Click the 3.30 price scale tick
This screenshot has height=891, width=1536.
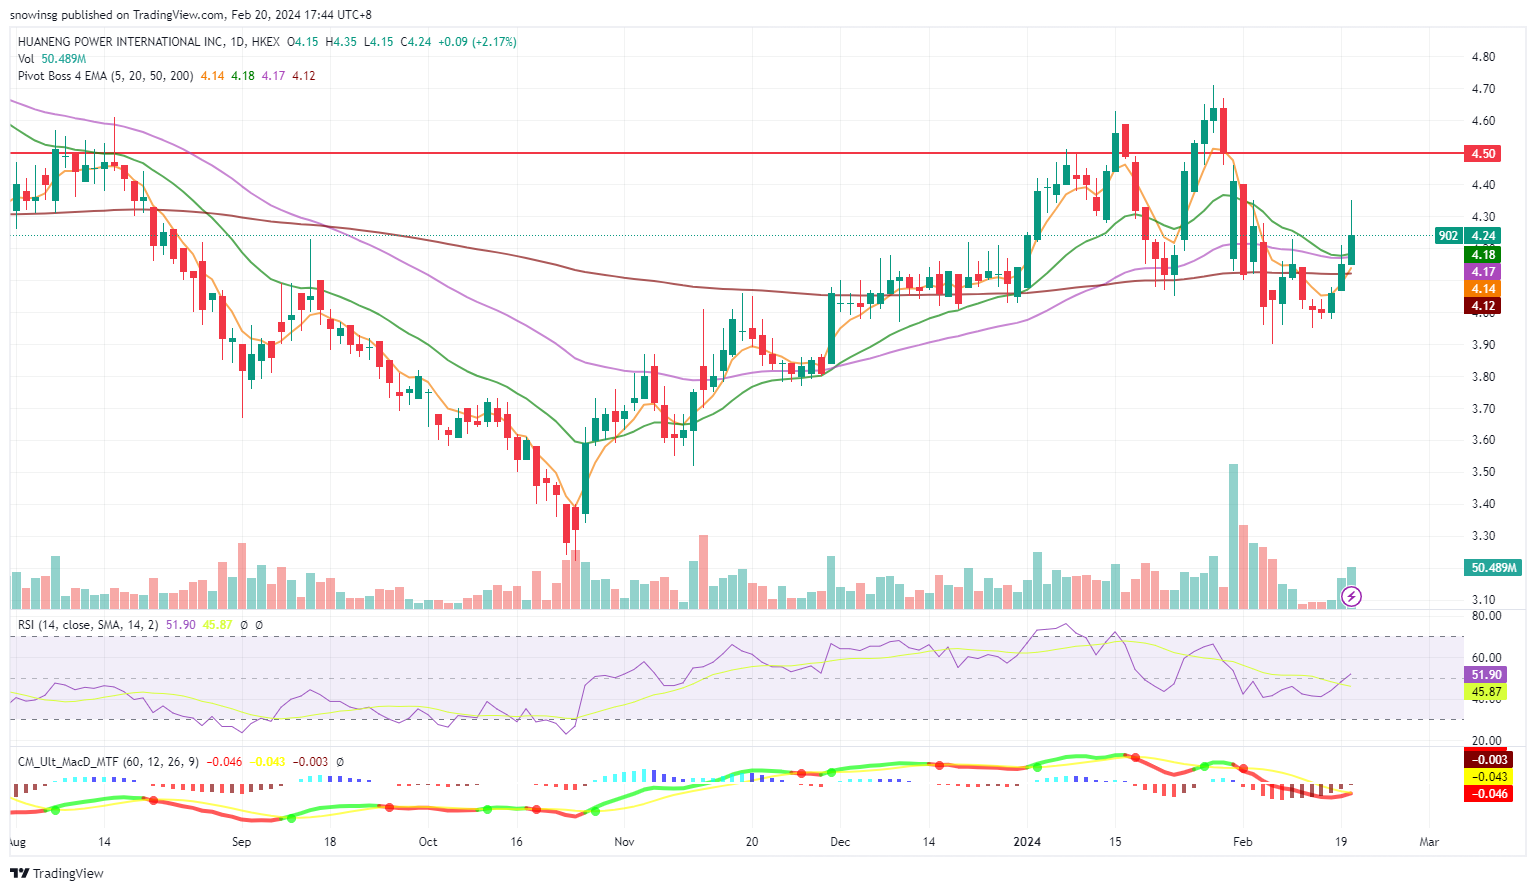[x=1484, y=536]
